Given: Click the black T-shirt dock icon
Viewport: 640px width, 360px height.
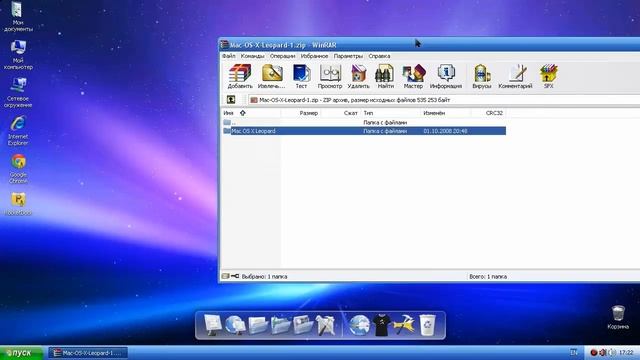Looking at the screenshot, I should point(382,325).
